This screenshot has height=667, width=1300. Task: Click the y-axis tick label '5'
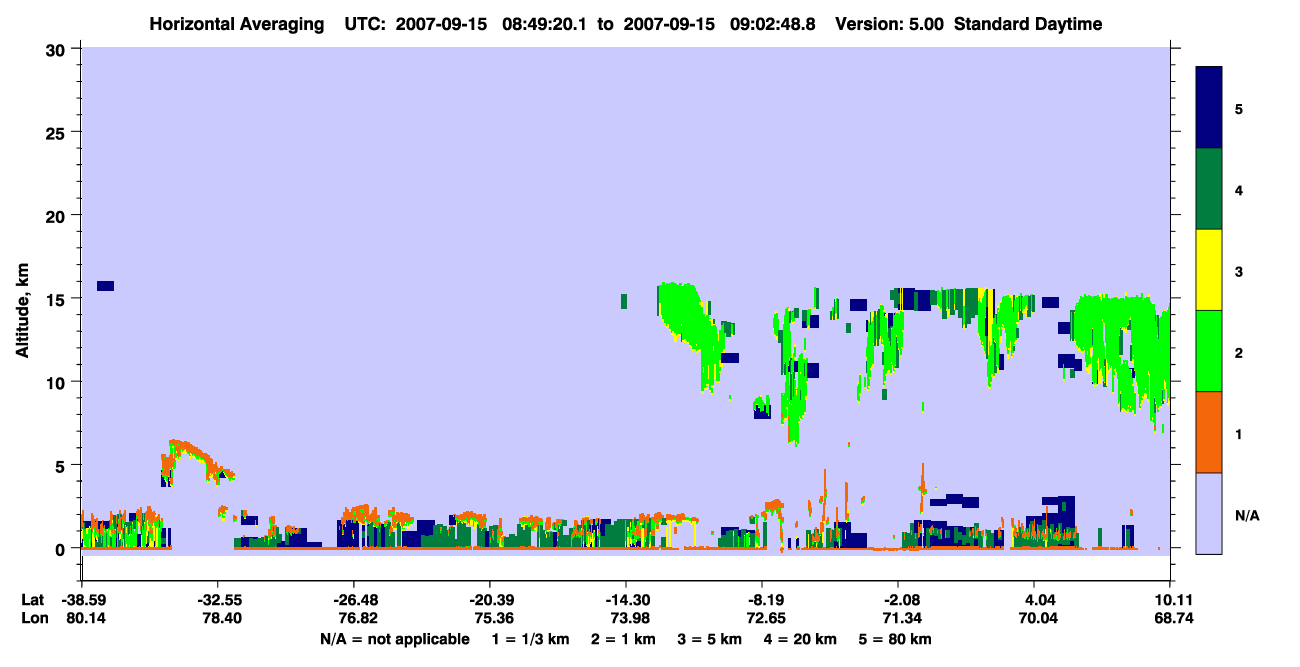coord(62,465)
